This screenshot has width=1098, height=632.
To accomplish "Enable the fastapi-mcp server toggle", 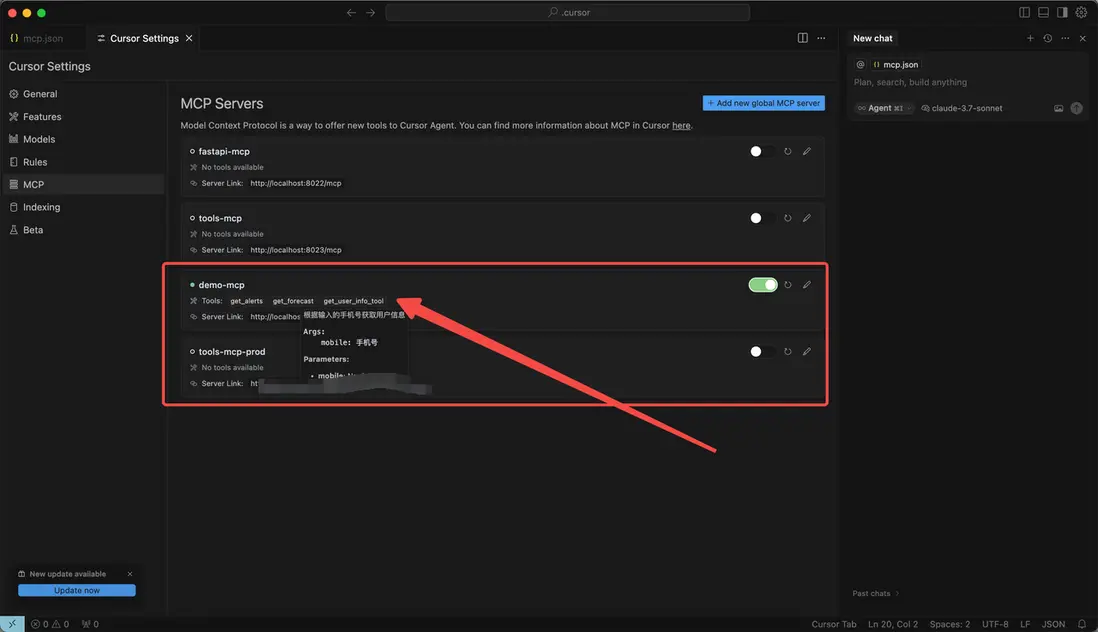I will pos(761,152).
